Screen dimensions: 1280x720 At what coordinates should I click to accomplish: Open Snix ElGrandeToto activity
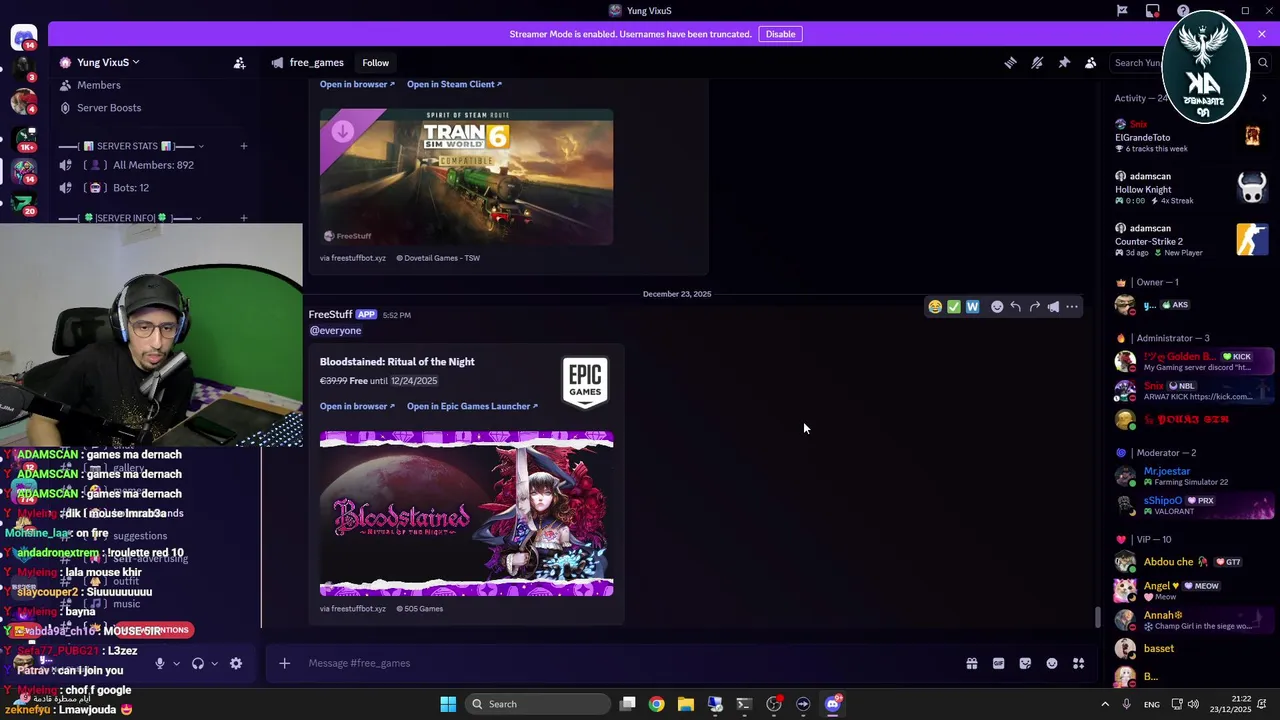(1191, 136)
